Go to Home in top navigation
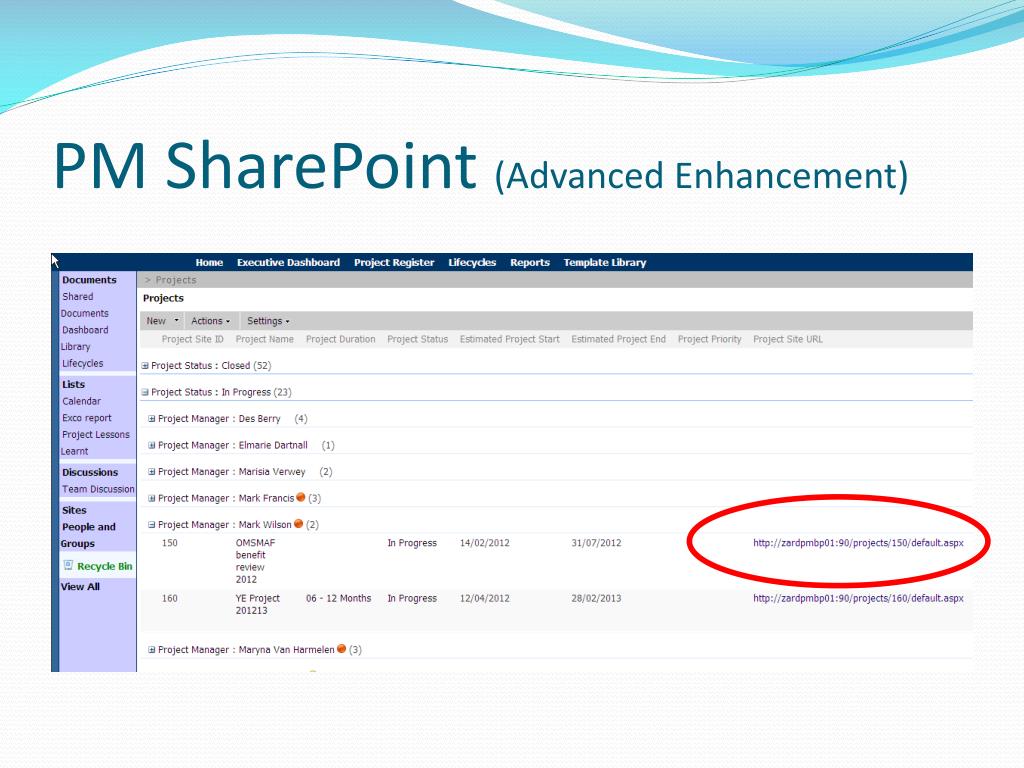The image size is (1024, 768). pos(209,263)
